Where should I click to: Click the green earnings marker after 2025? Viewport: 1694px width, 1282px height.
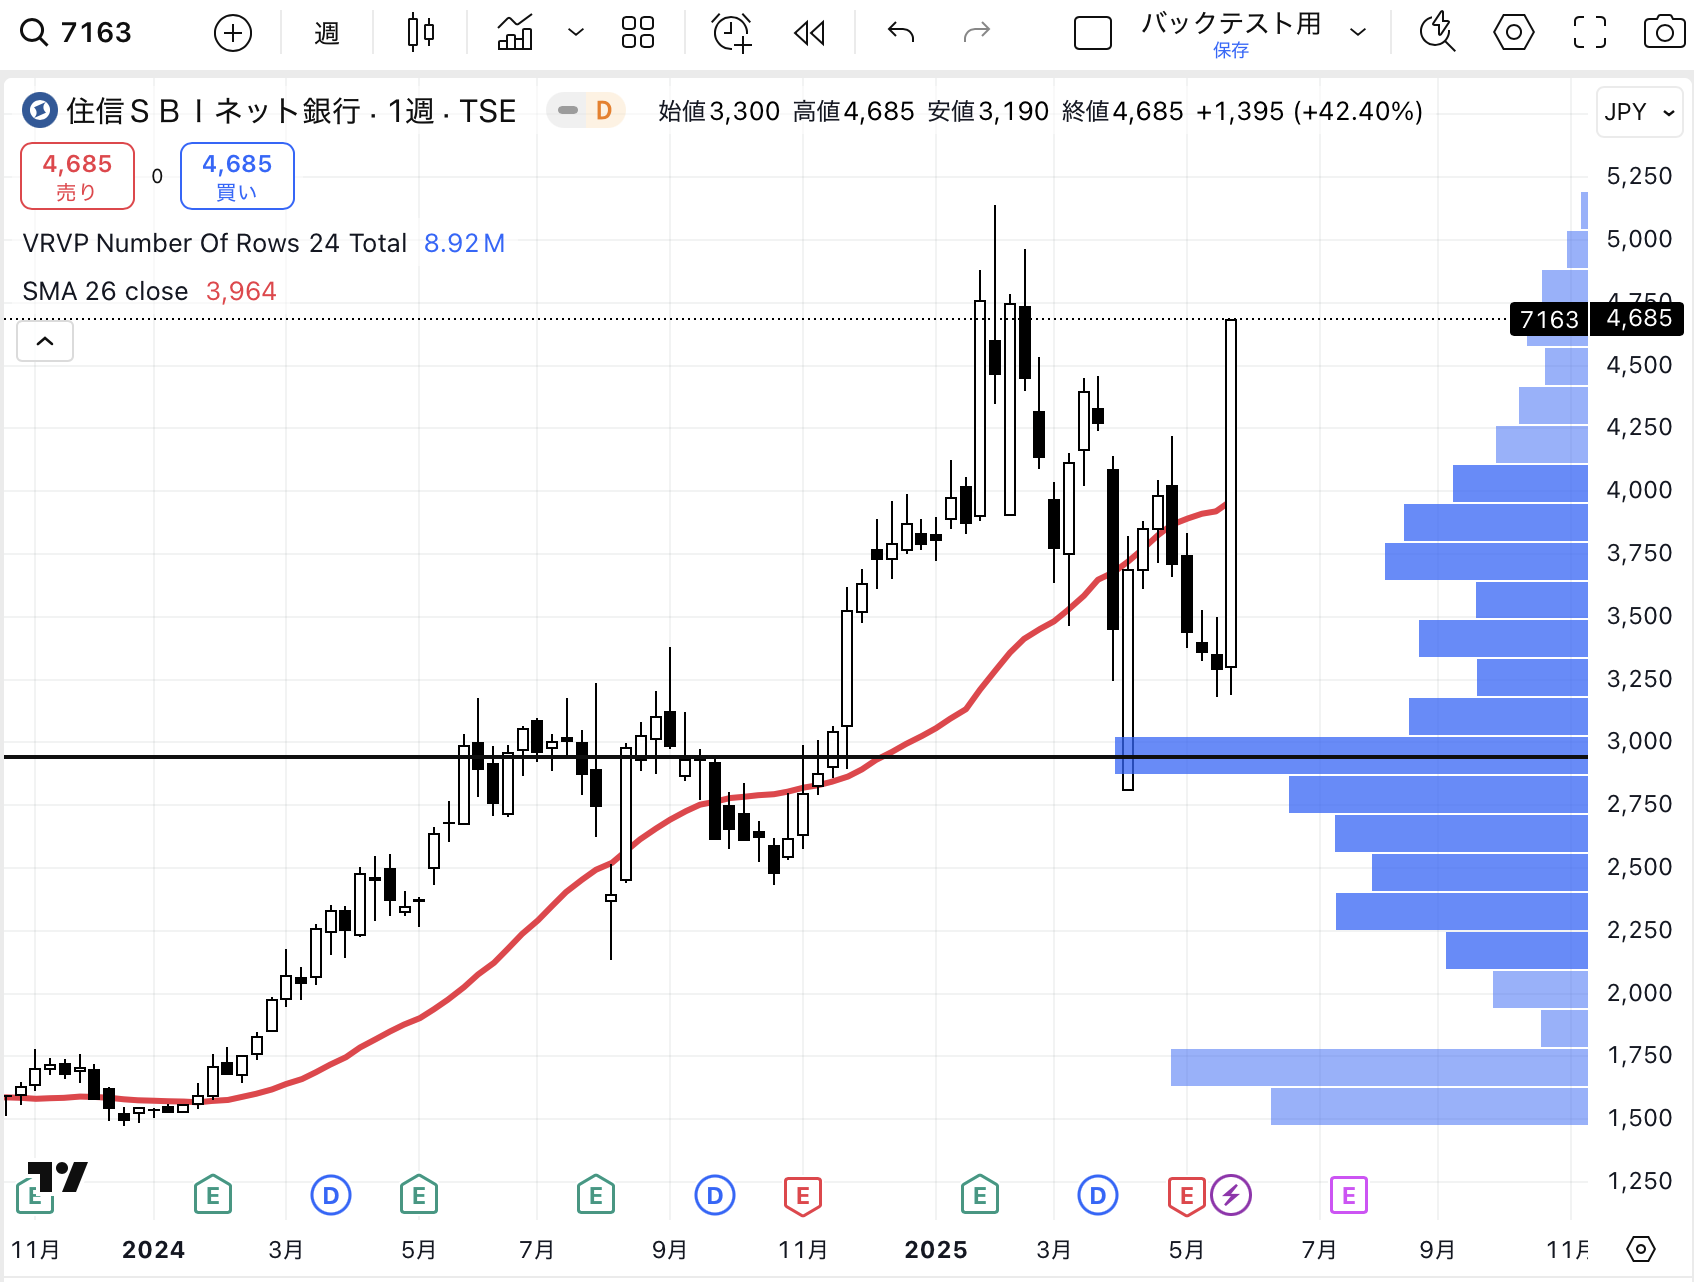(x=980, y=1195)
